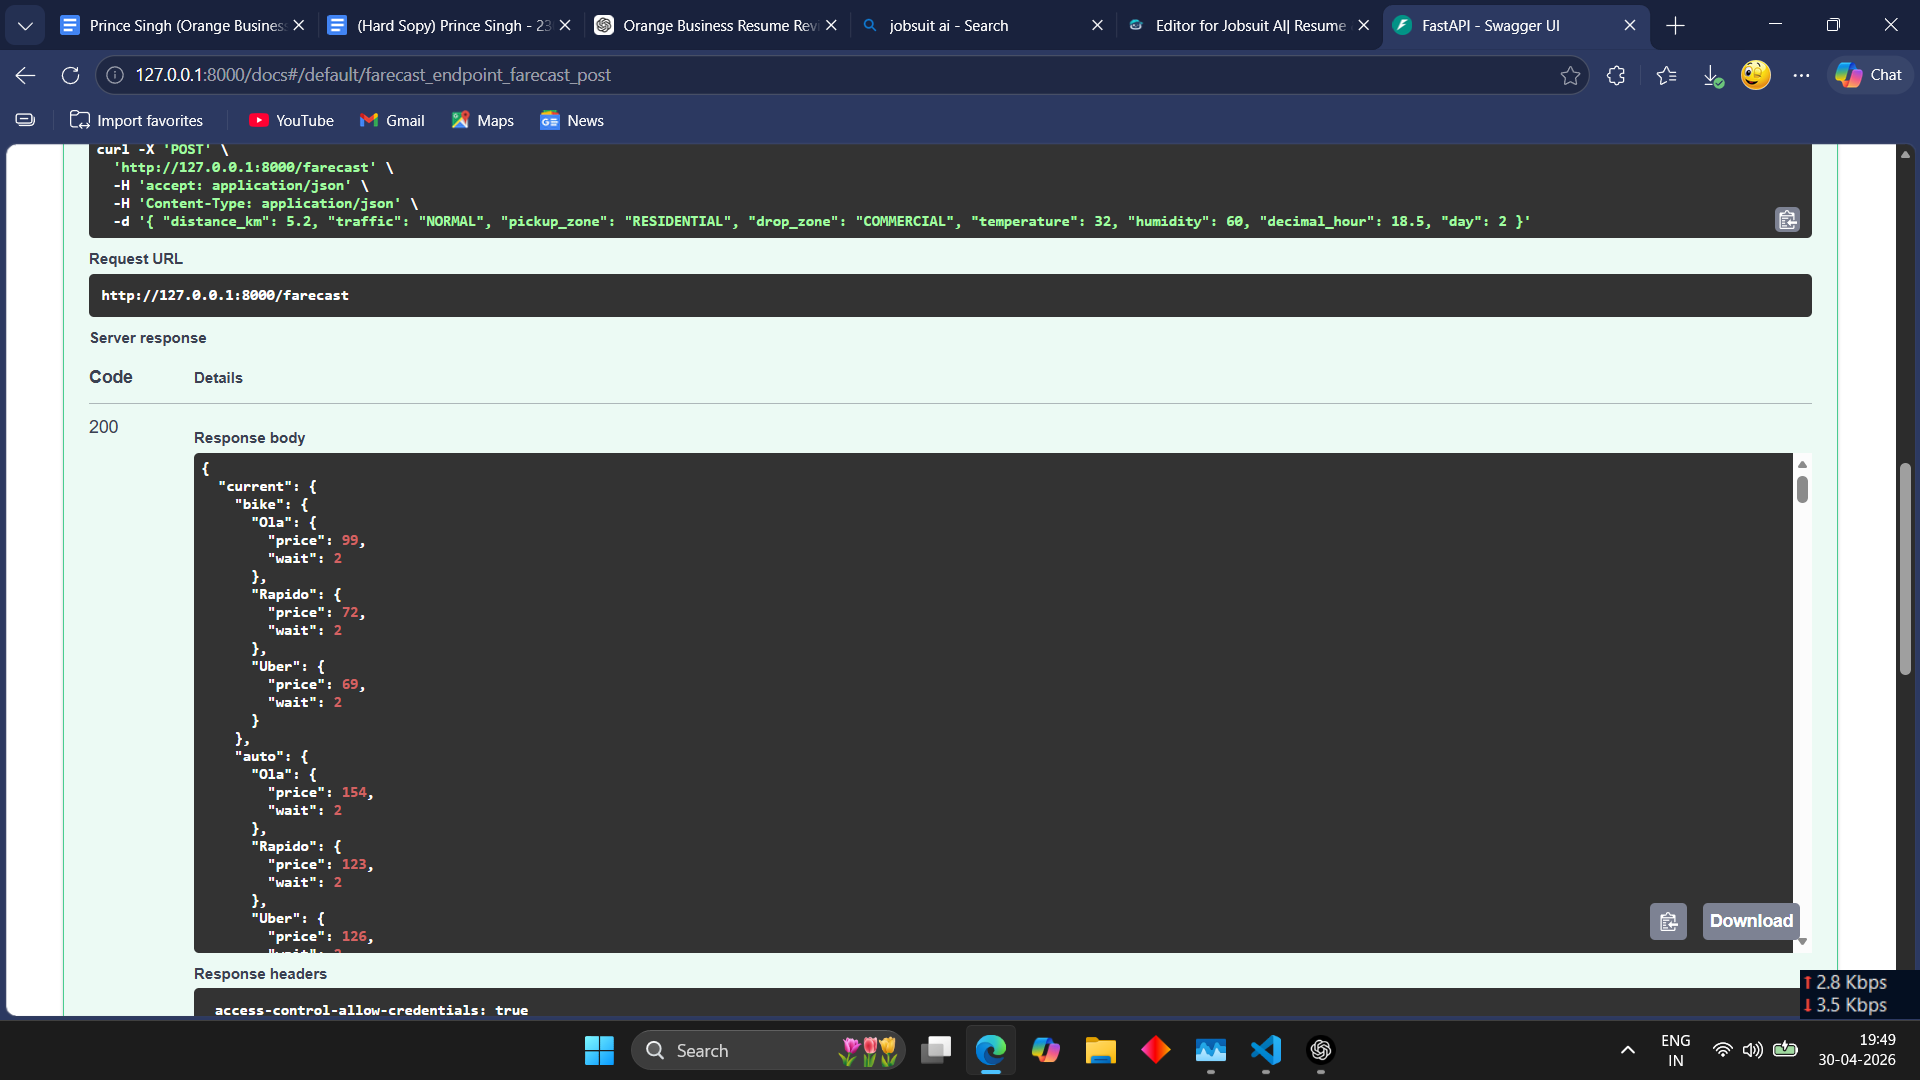This screenshot has width=1920, height=1080.
Task: Add this page to favorites
Action: [1570, 75]
